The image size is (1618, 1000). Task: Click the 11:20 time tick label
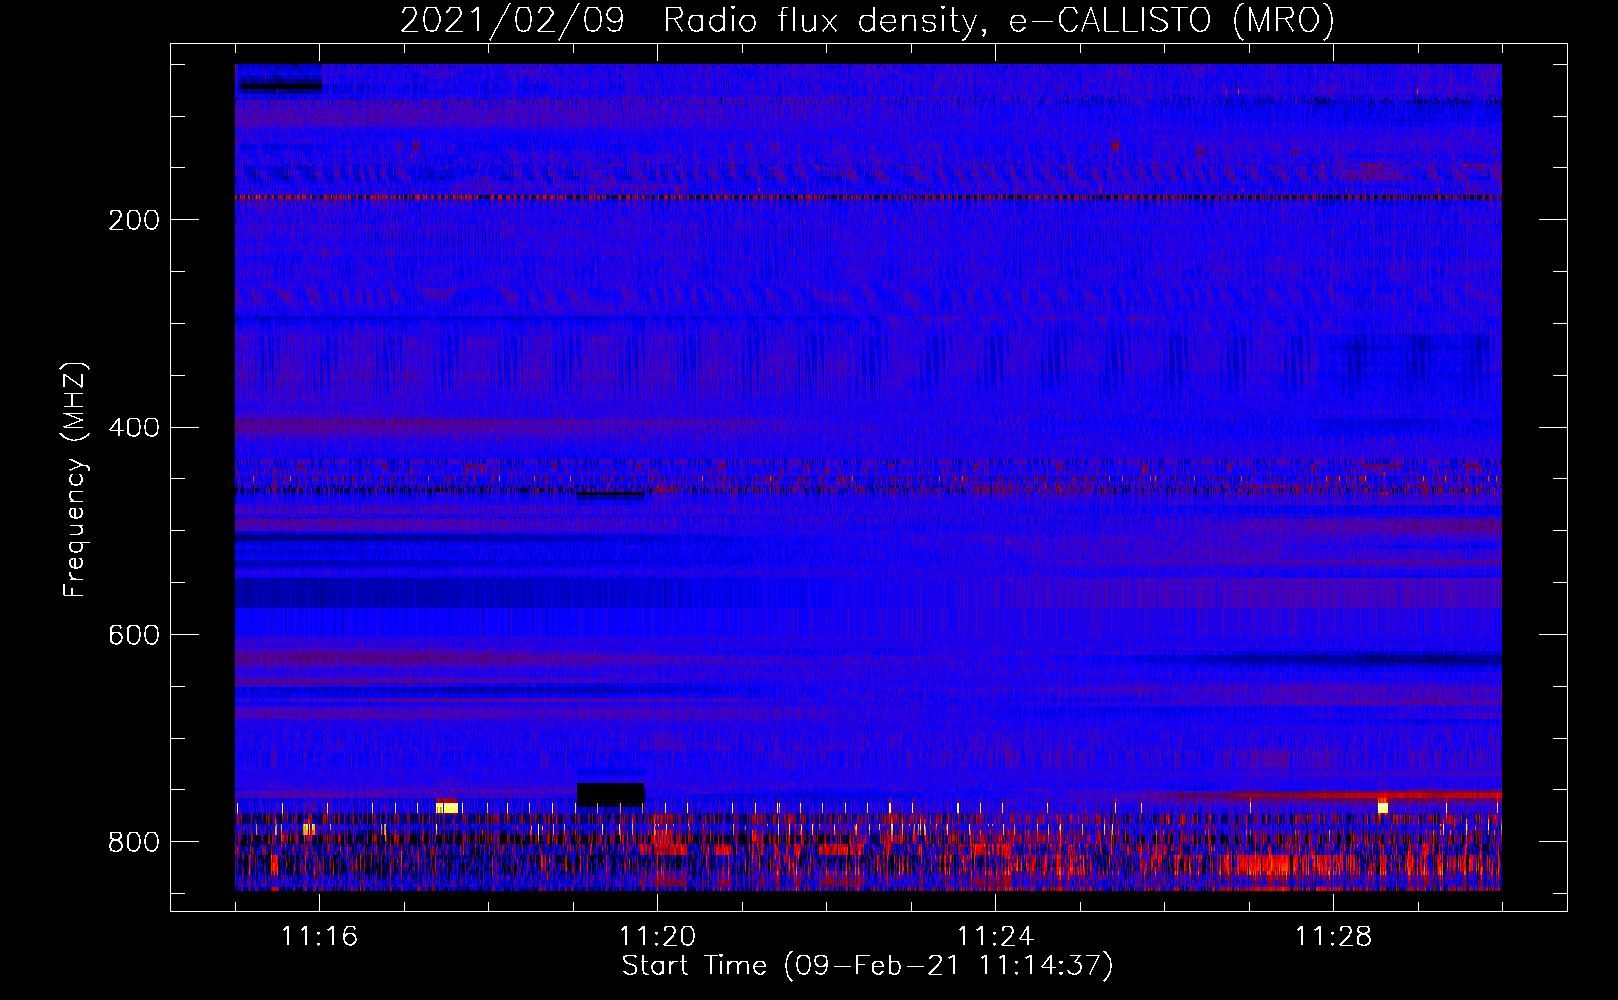tap(657, 936)
